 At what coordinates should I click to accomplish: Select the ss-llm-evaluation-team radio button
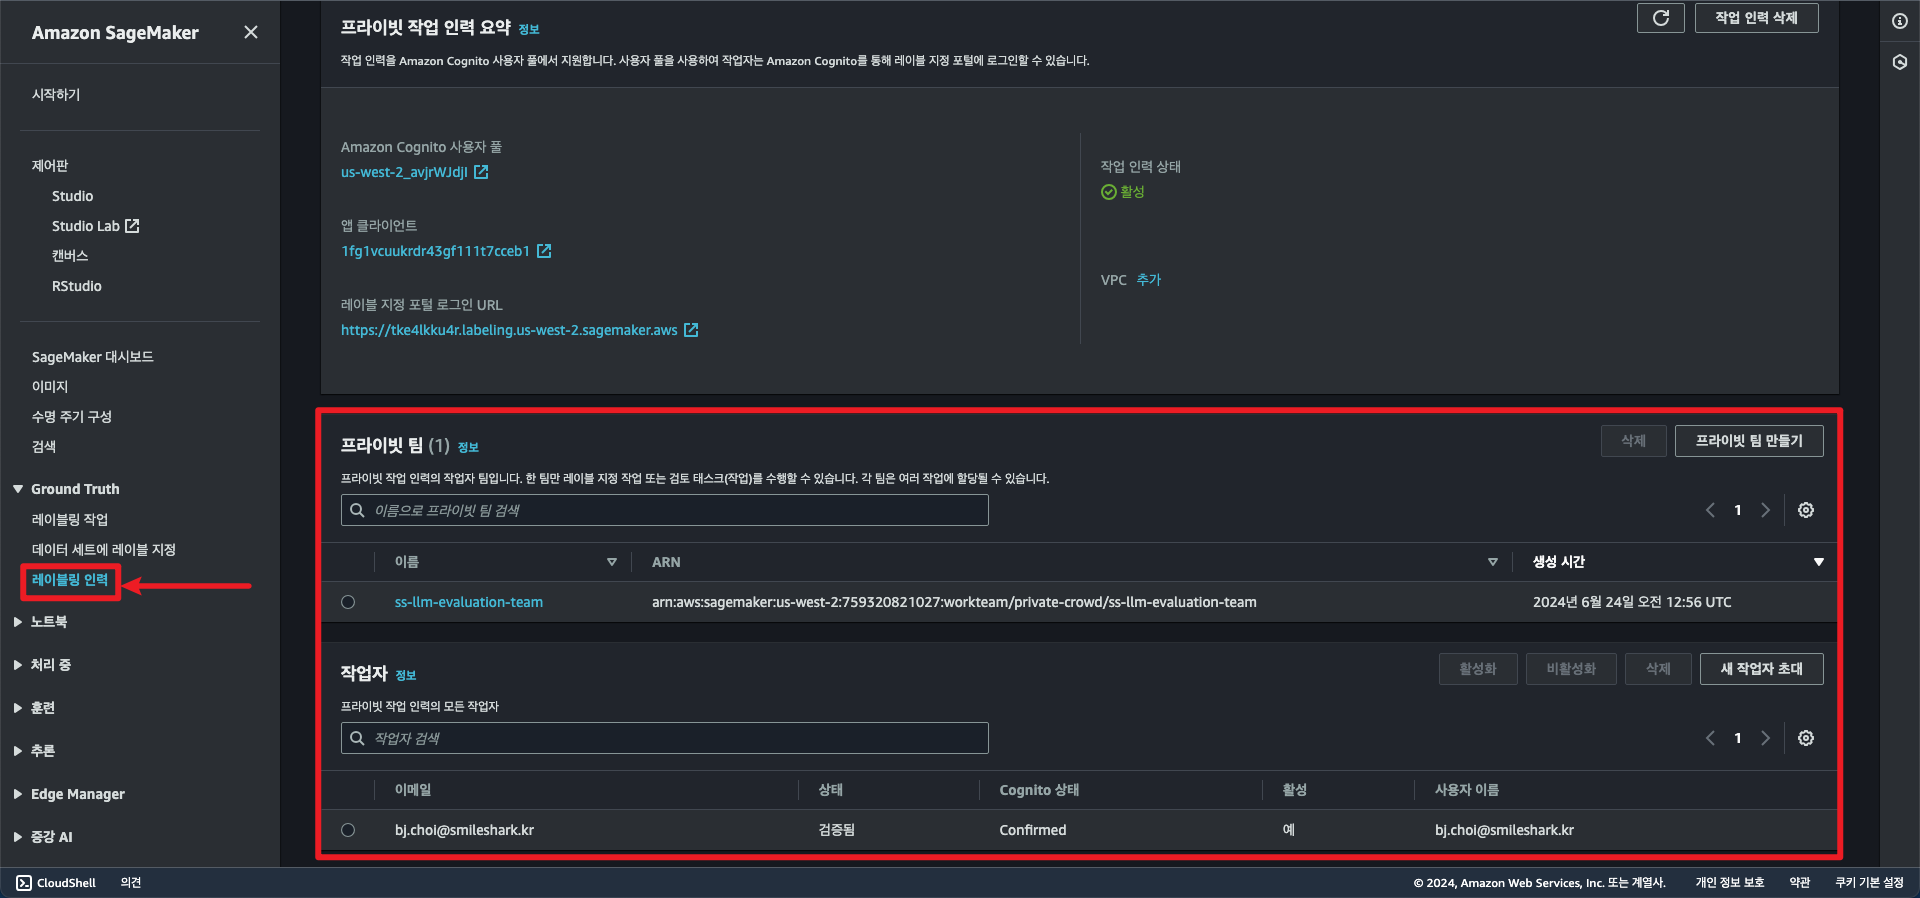[348, 602]
